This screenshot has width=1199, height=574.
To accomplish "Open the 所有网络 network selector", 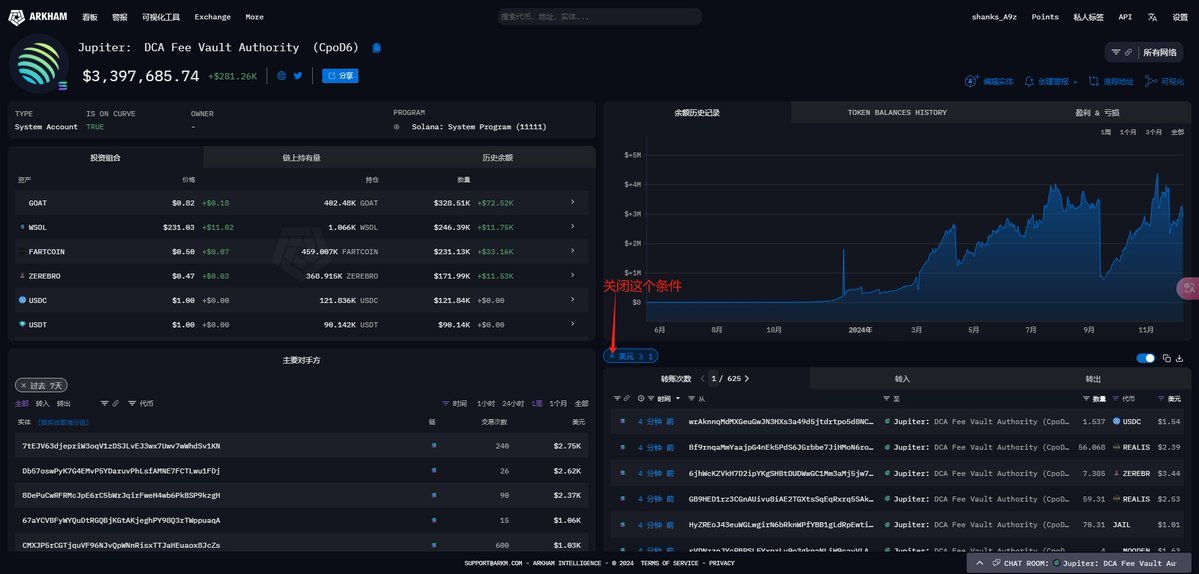I will click(x=1159, y=52).
